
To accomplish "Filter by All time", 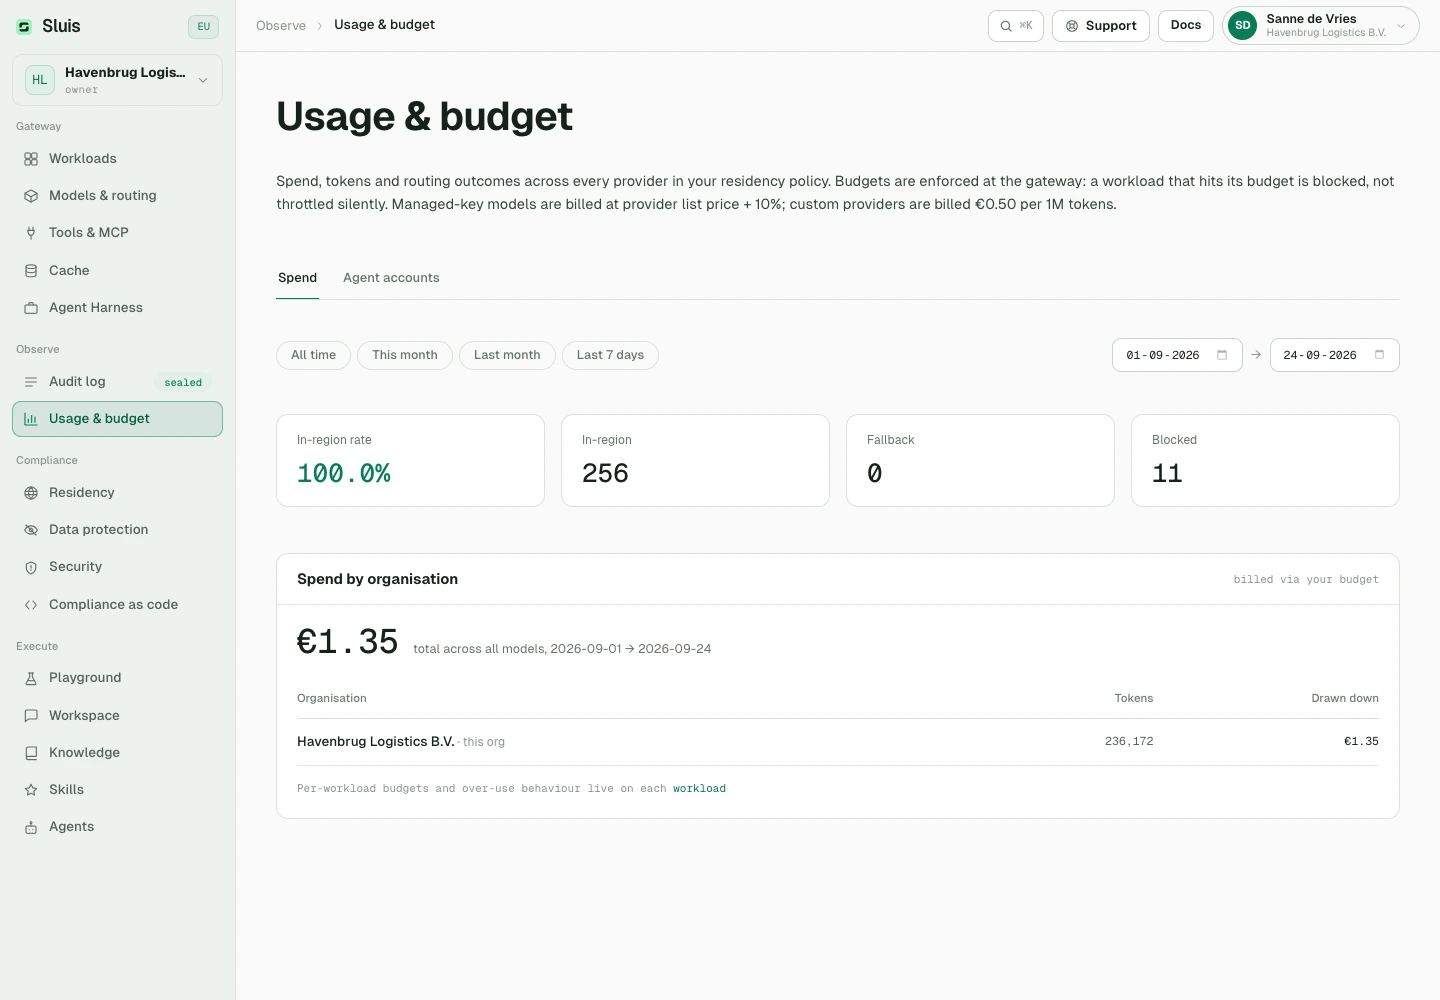I will pyautogui.click(x=313, y=355).
